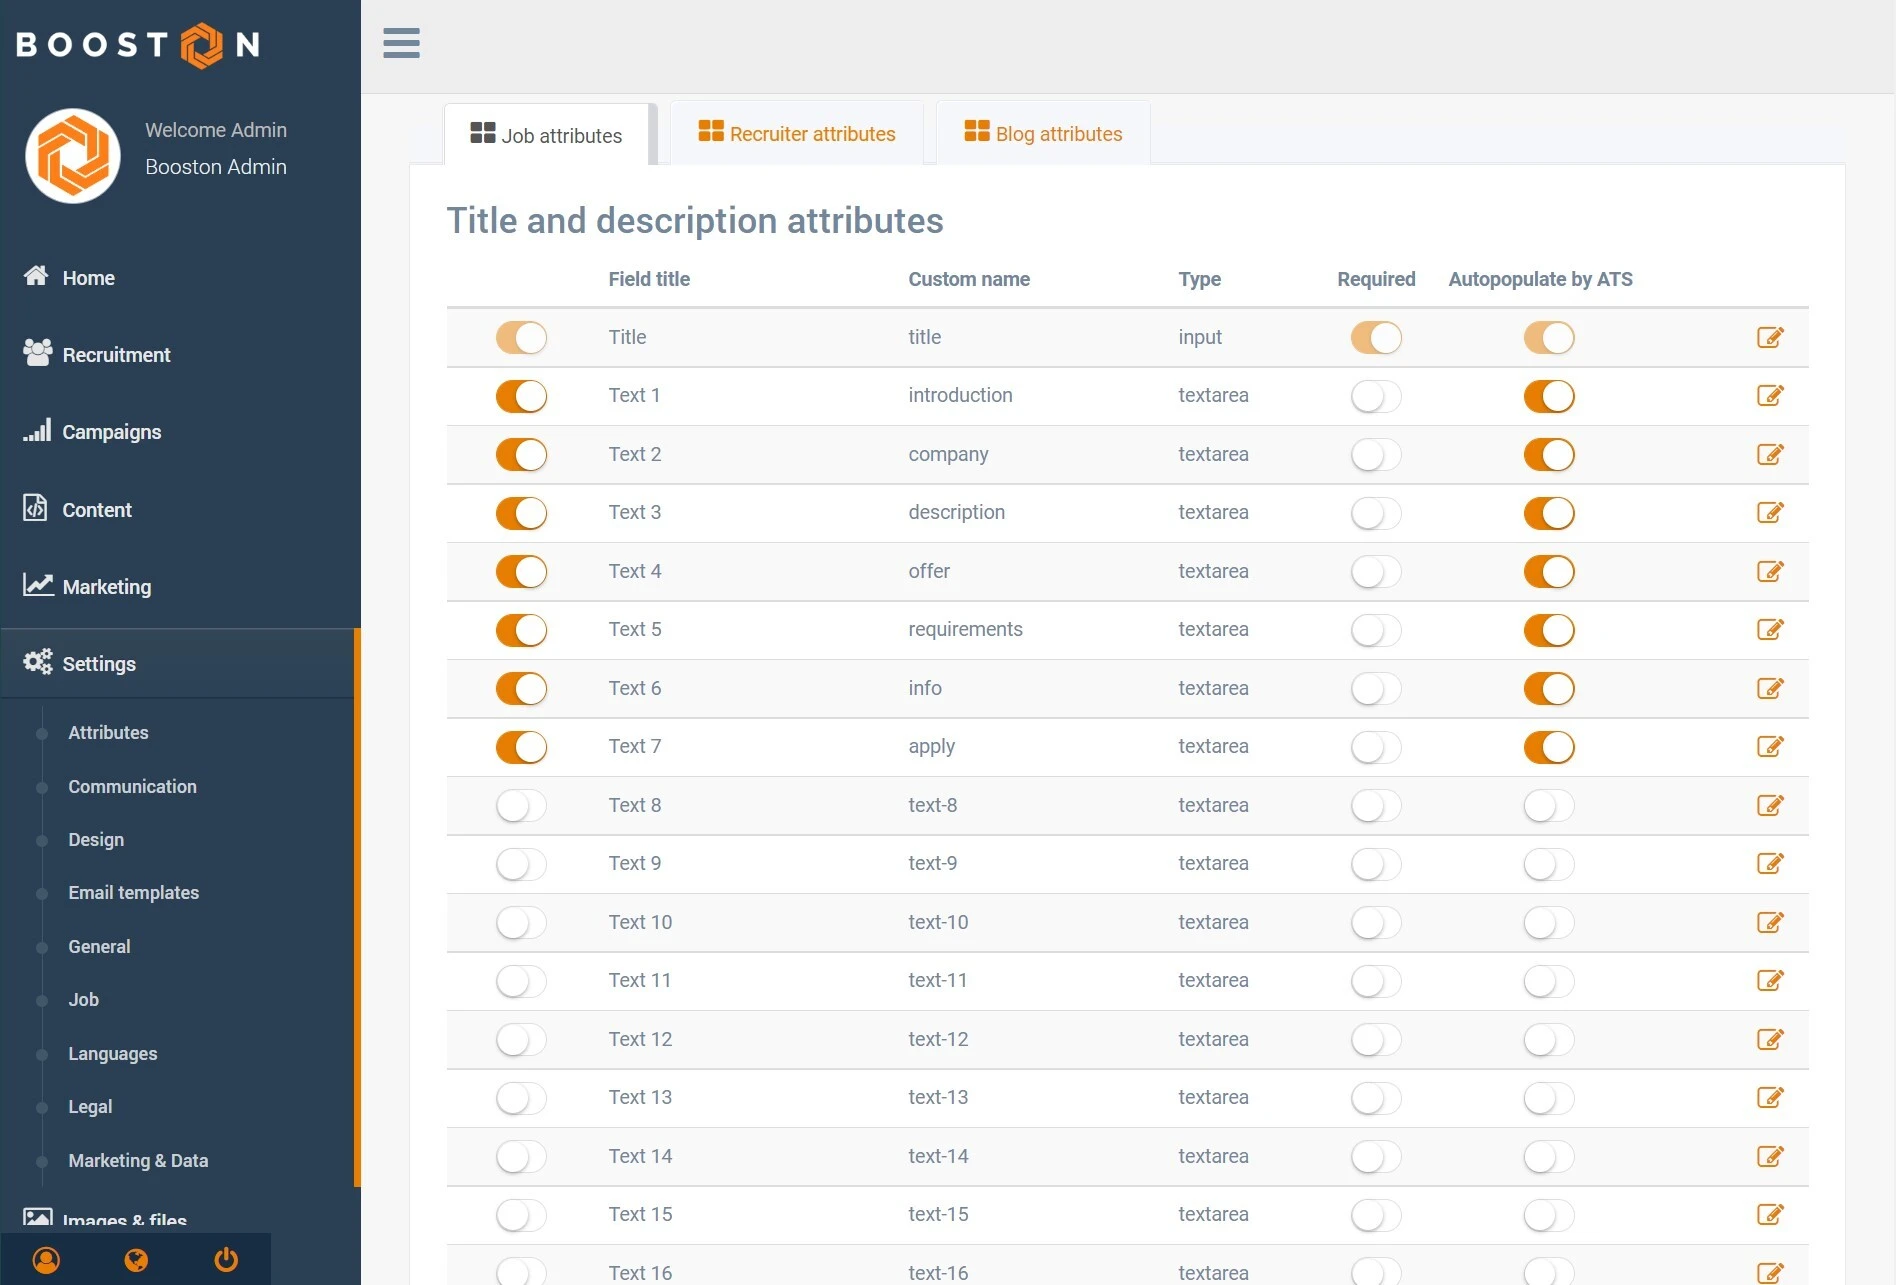
Task: Click the user profile icon in bottom bar
Action: pyautogui.click(x=46, y=1259)
